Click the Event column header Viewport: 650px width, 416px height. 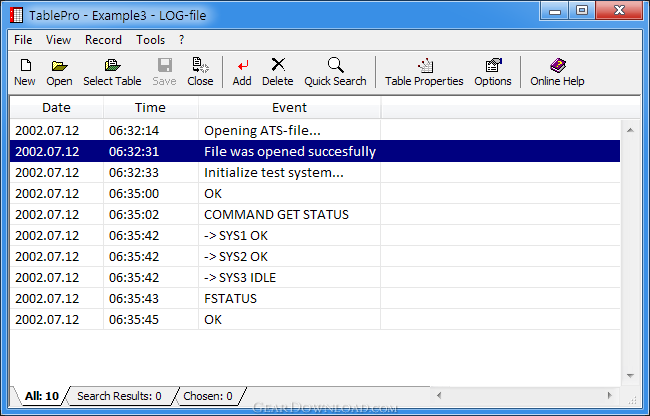[289, 107]
